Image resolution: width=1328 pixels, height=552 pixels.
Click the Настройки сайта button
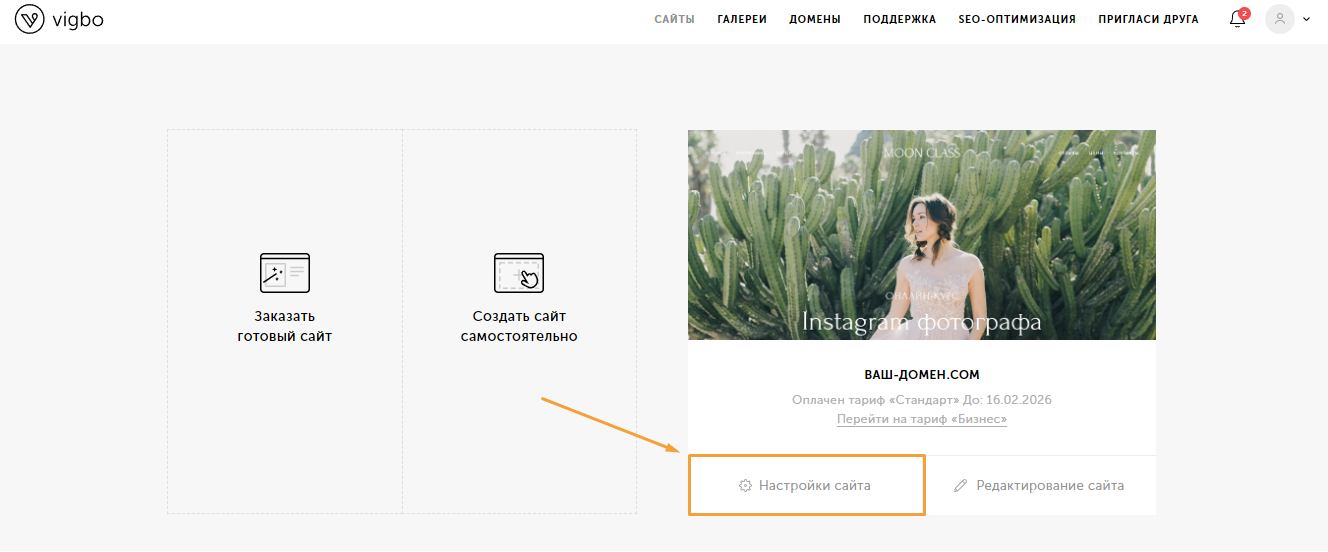coord(806,486)
